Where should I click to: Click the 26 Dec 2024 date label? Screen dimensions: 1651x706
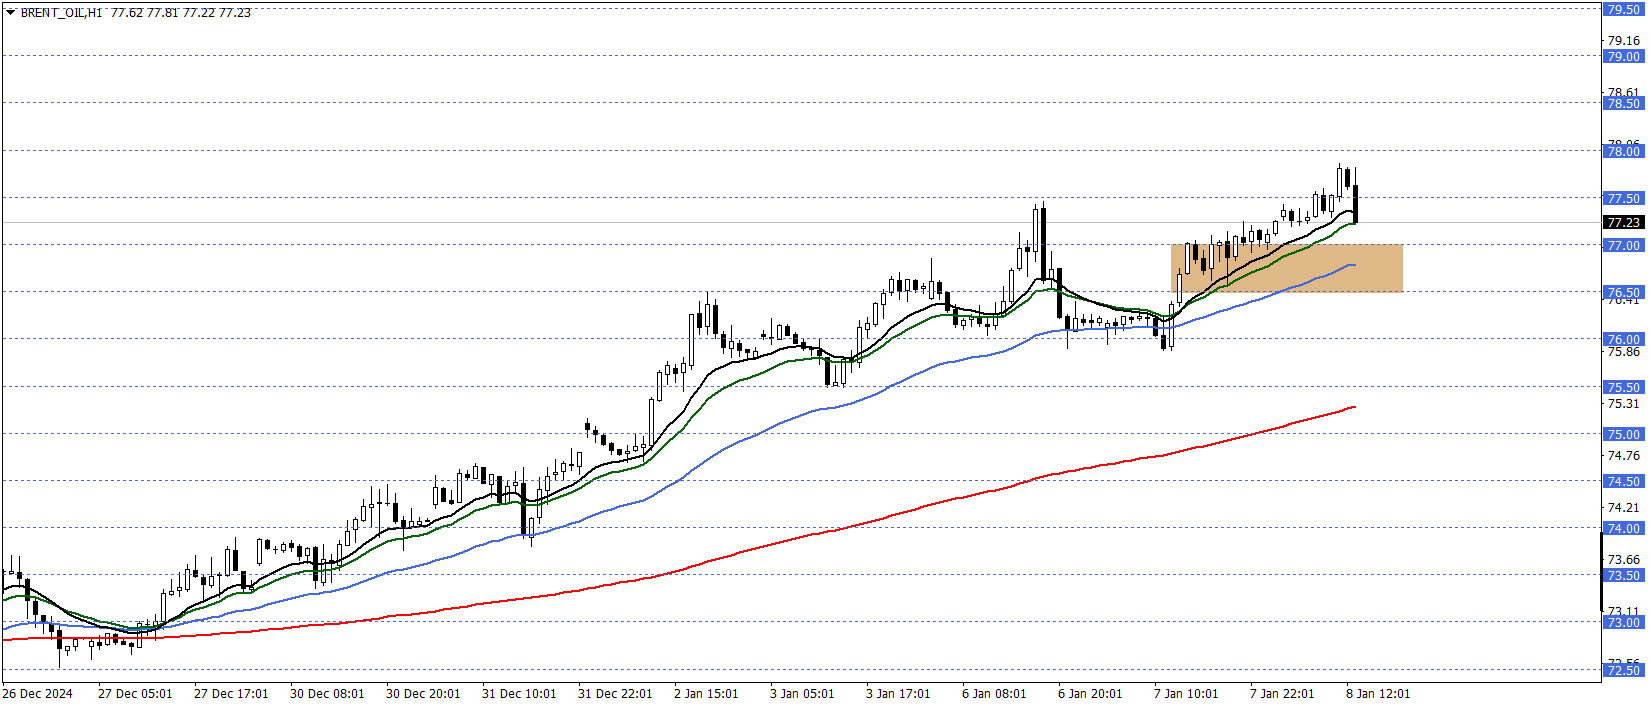(37, 694)
